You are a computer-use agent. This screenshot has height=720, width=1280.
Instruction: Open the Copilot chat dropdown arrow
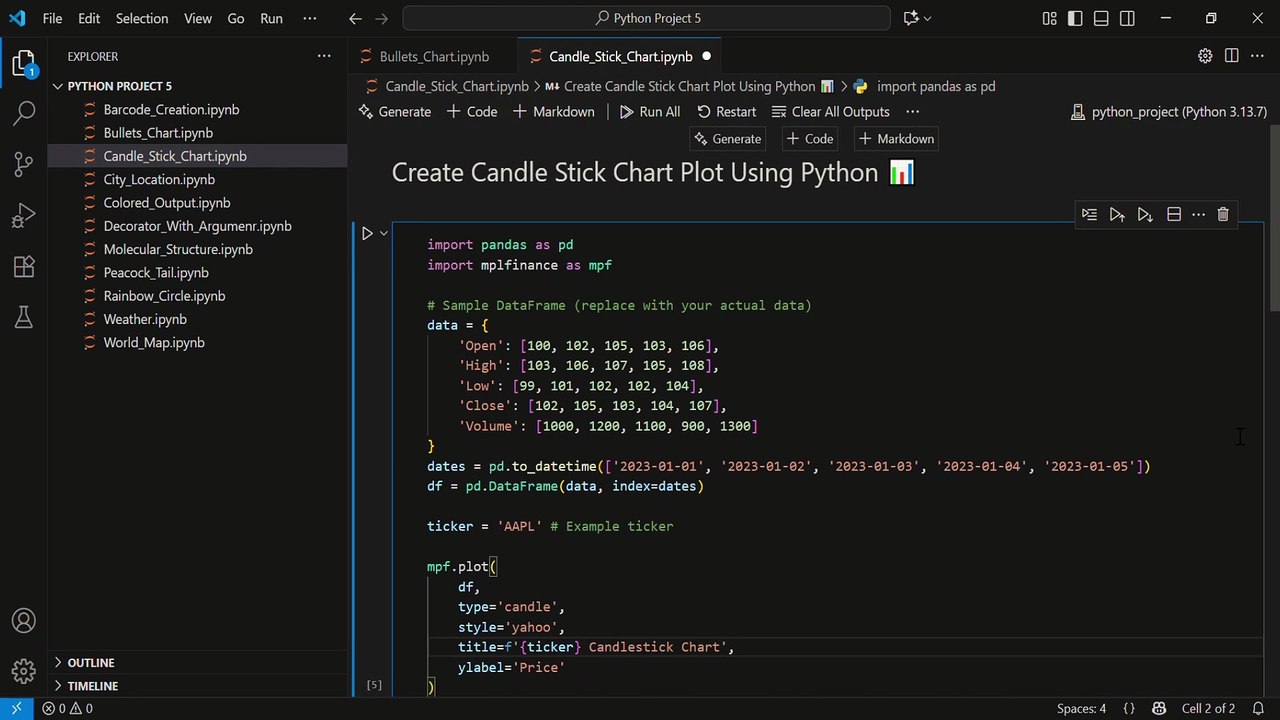[928, 18]
